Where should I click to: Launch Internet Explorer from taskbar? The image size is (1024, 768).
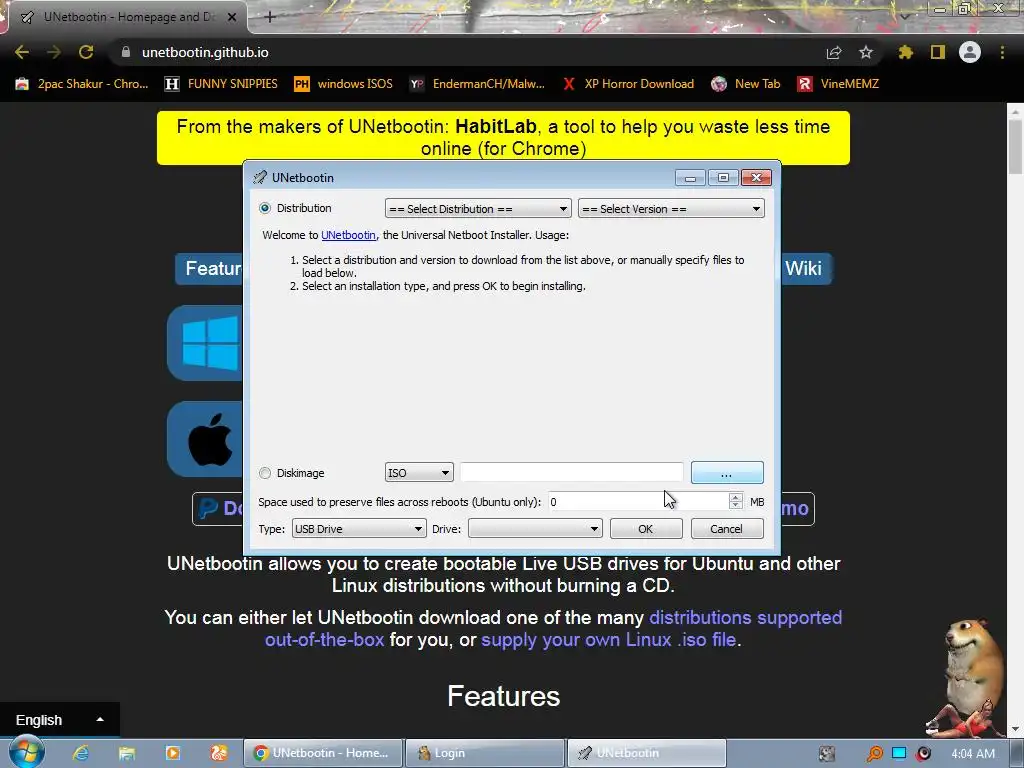(x=81, y=753)
